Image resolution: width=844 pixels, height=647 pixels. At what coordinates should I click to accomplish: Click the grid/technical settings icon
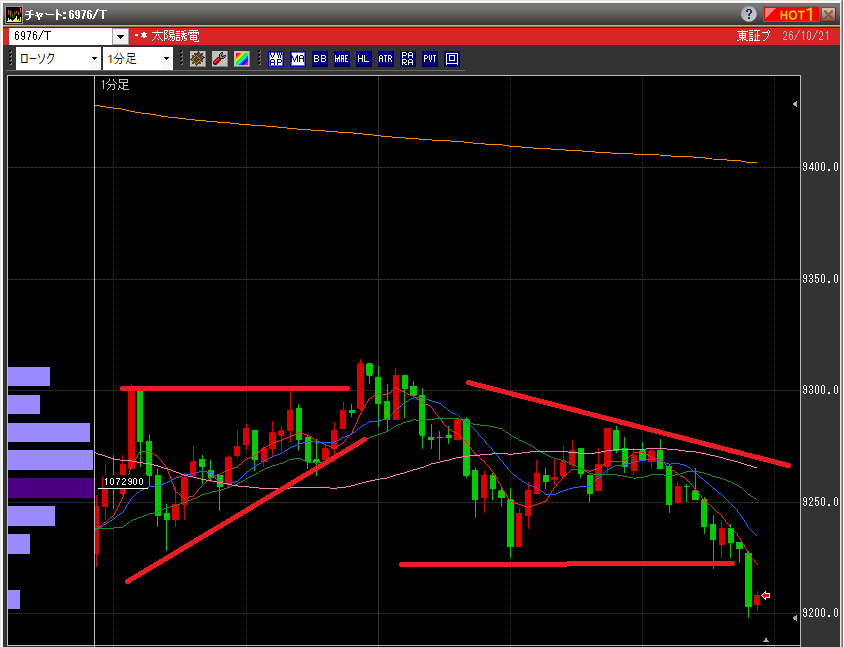[x=198, y=59]
